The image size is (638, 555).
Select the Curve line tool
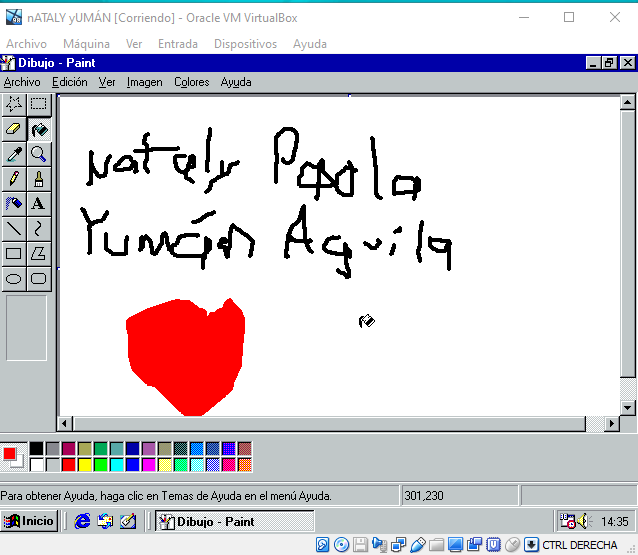38,229
